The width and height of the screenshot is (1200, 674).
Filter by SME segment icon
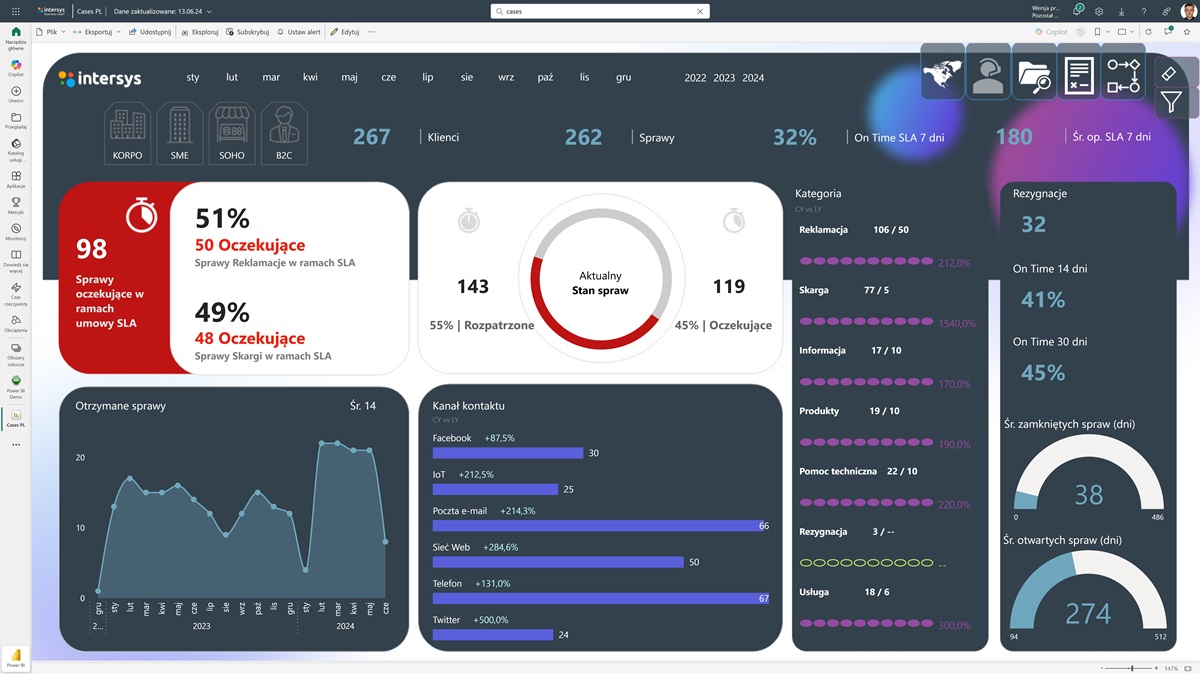[x=179, y=133]
